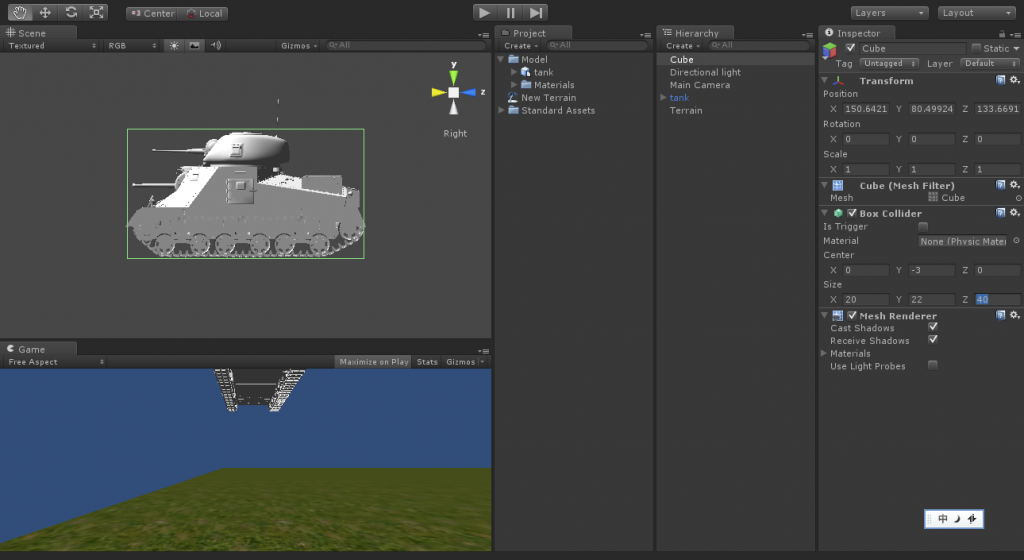Disable the Box Collider checkbox
Image resolution: width=1024 pixels, height=560 pixels.
click(852, 213)
